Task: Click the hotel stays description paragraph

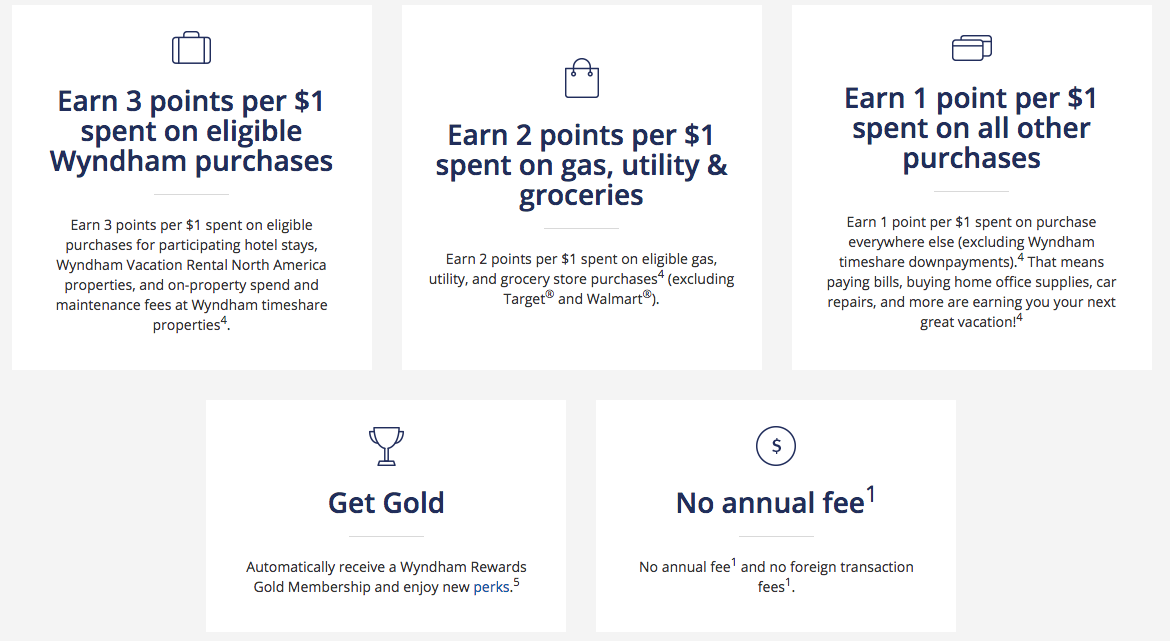Action: pyautogui.click(x=191, y=275)
